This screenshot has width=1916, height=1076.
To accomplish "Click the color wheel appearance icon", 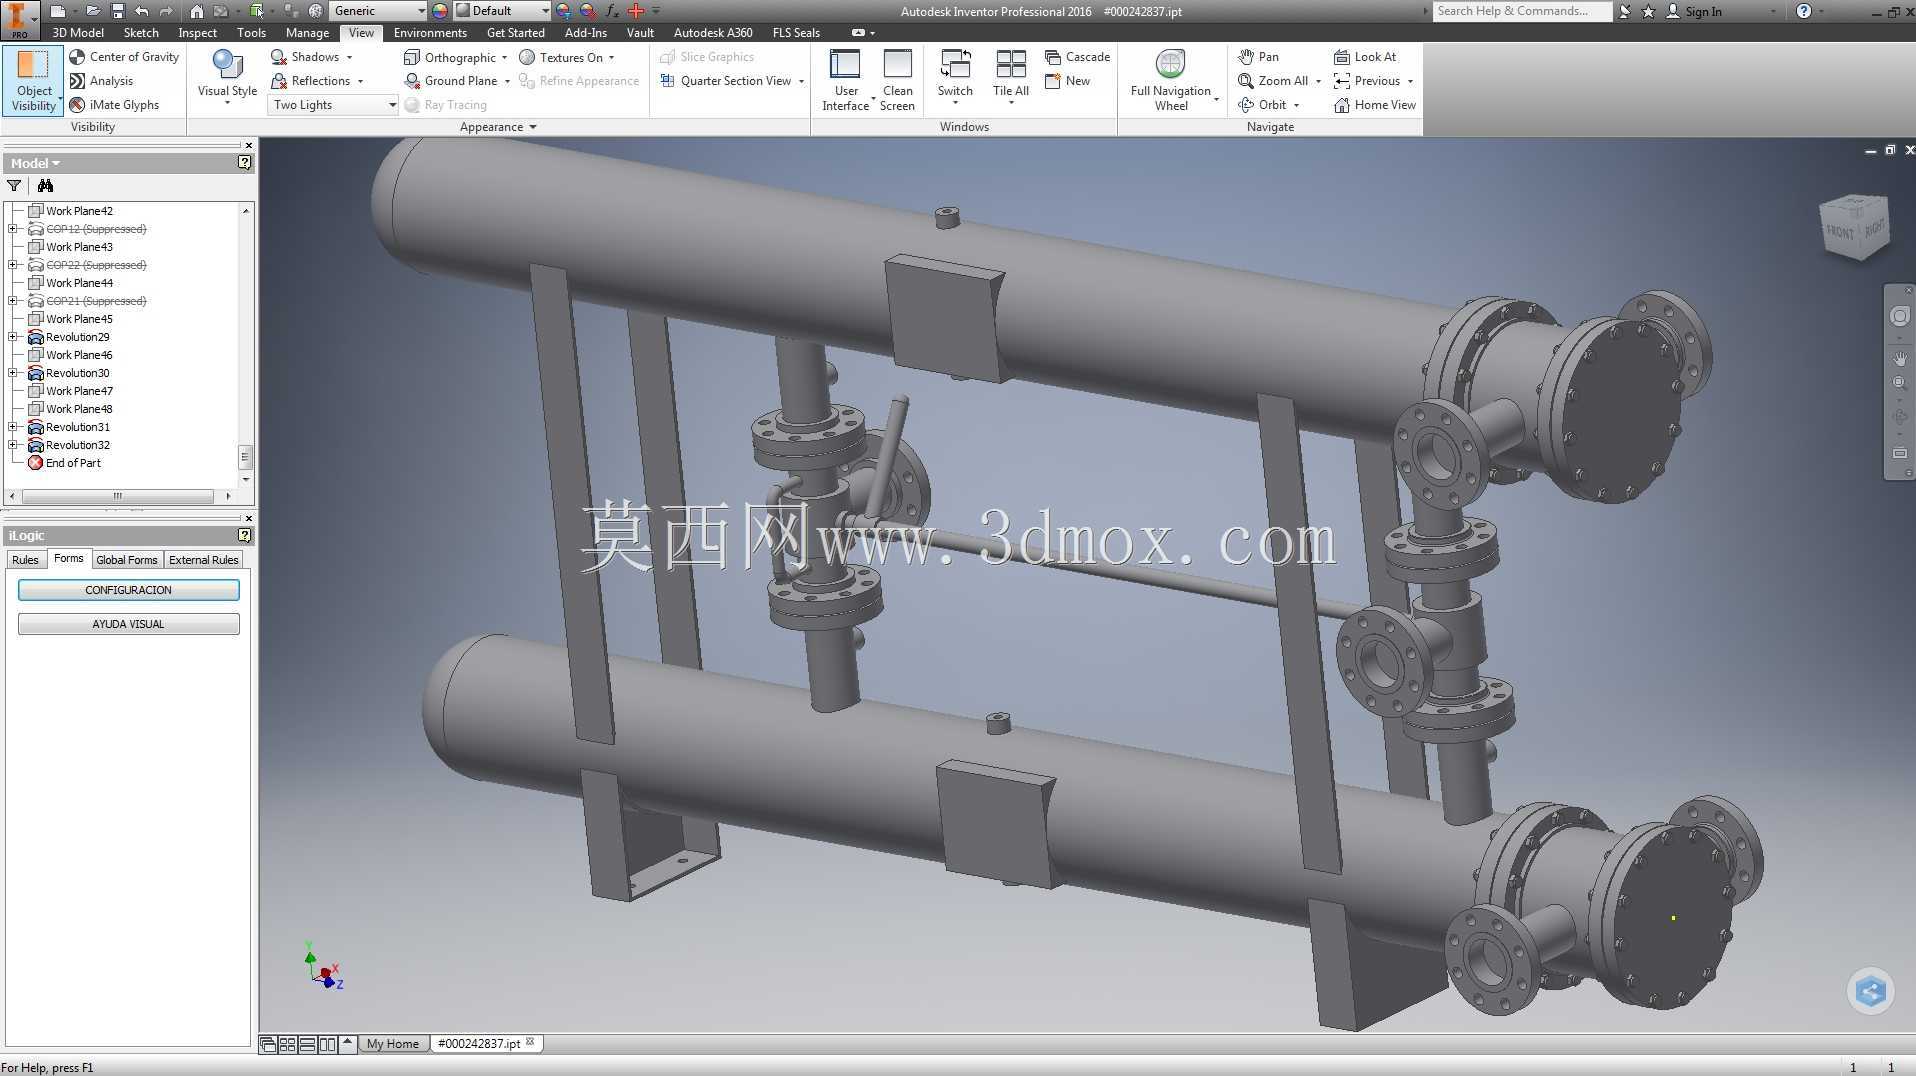I will [440, 11].
